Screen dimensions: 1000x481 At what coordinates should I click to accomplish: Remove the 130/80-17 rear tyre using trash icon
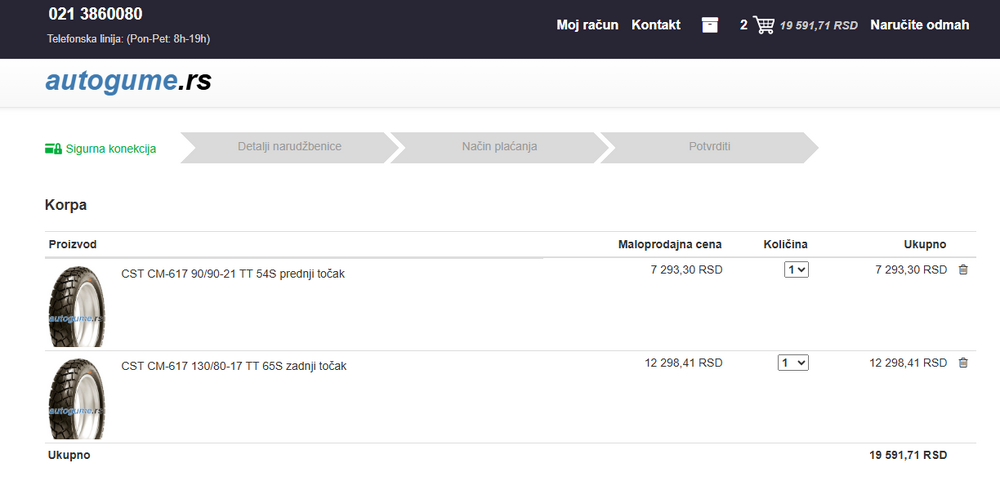963,363
